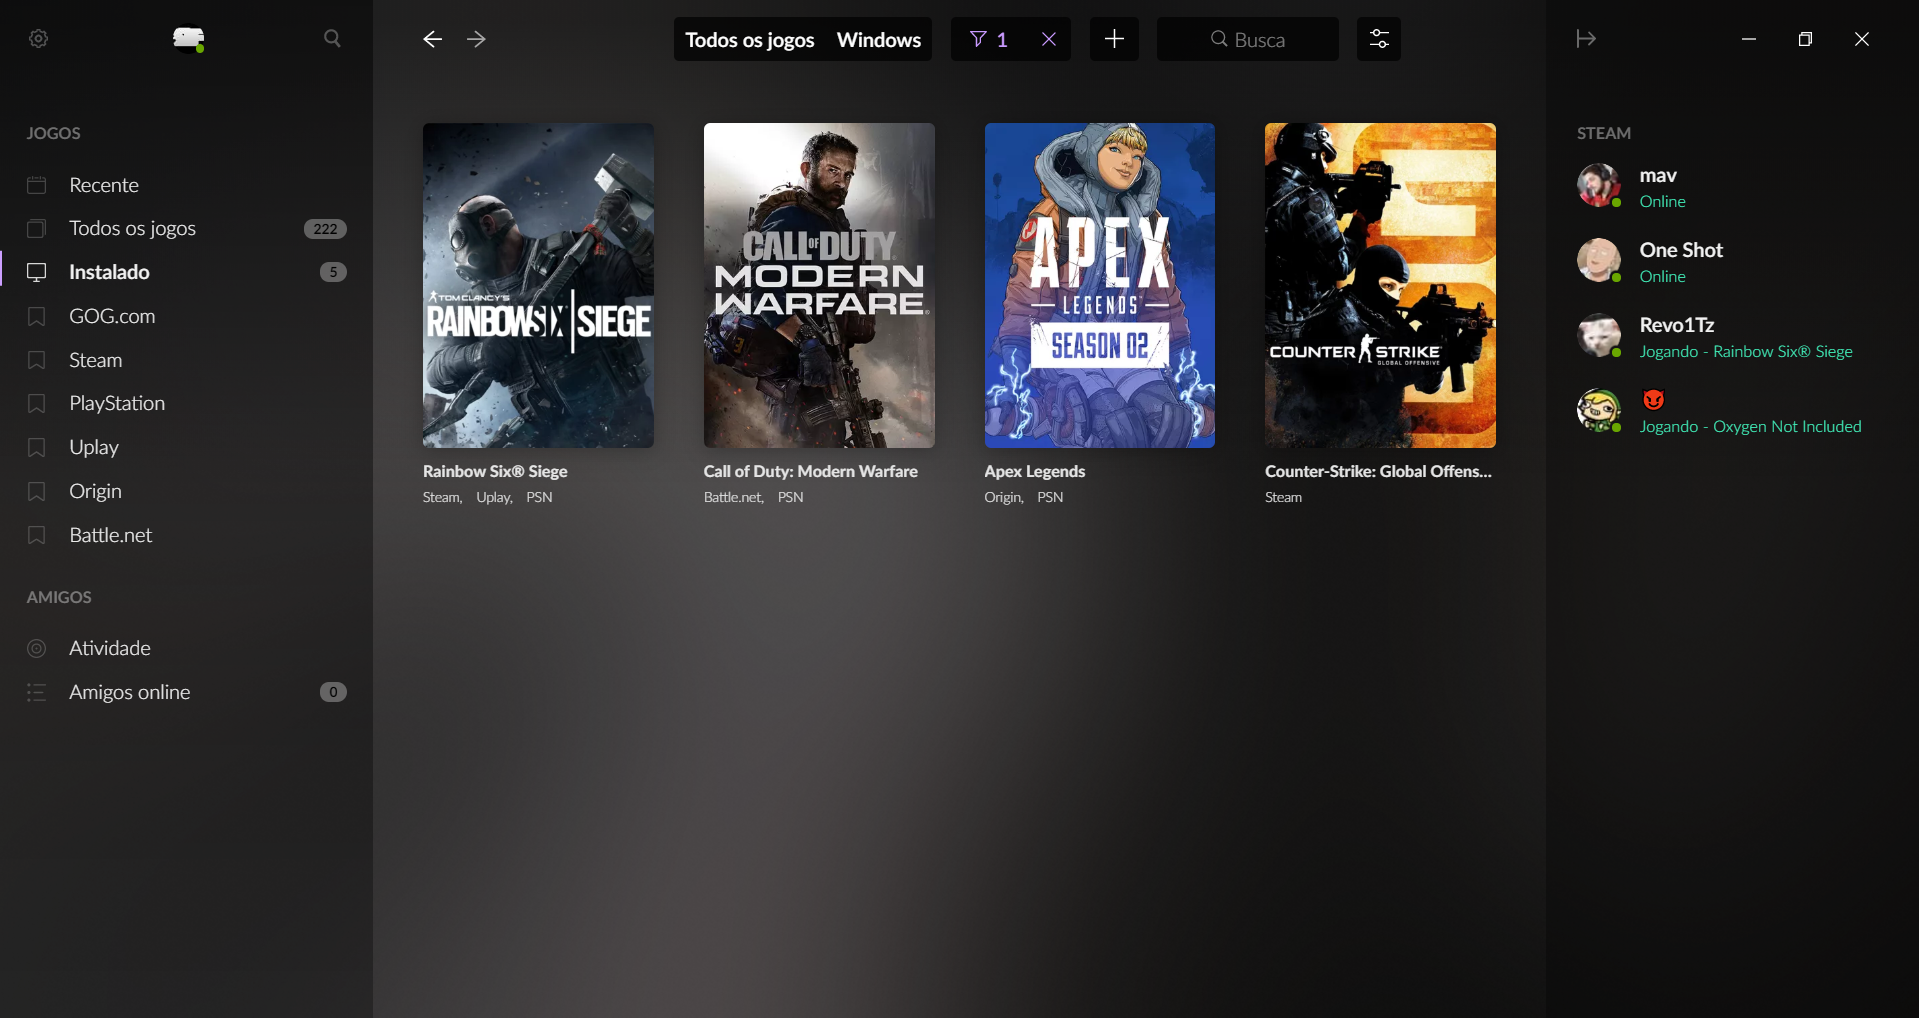Click the Battle.net bookmark icon
This screenshot has width=1919, height=1018.
(37, 535)
